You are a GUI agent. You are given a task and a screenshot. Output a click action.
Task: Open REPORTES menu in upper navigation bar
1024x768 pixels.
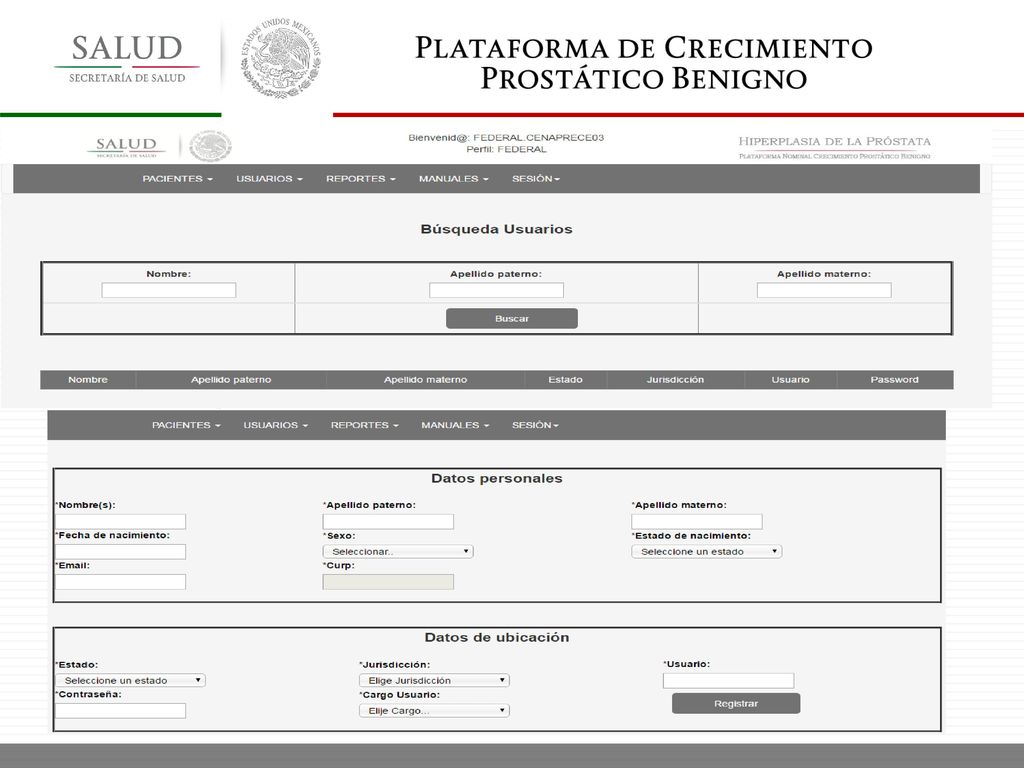click(360, 178)
